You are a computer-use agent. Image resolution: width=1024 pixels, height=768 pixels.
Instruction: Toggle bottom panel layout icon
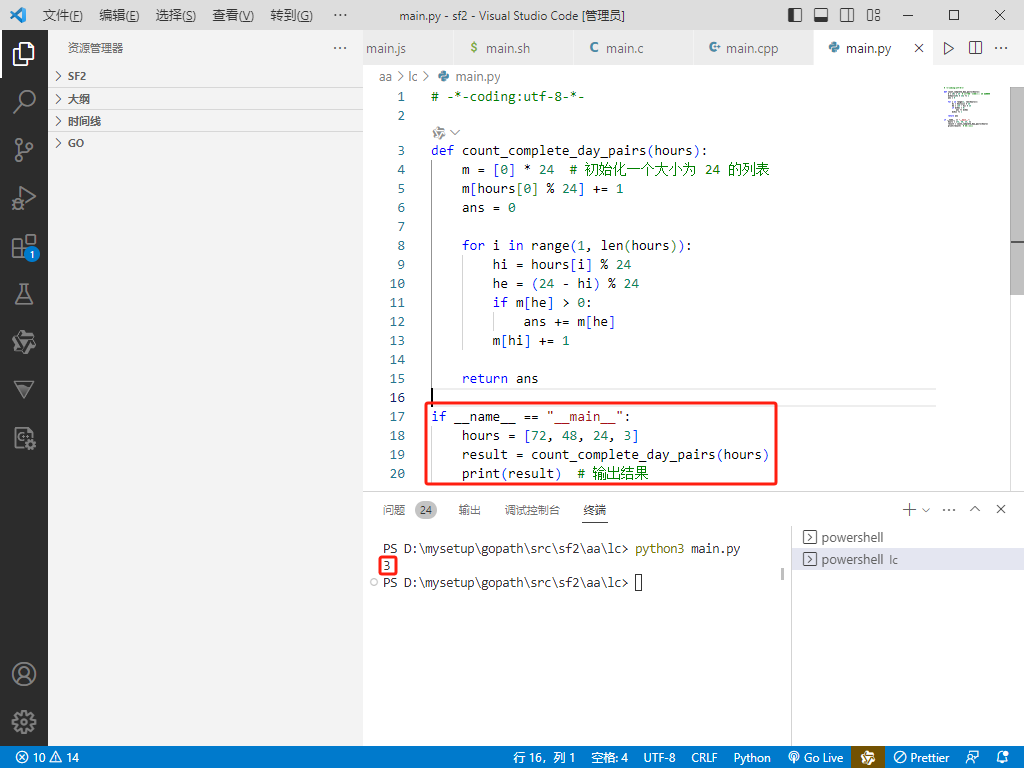821,15
